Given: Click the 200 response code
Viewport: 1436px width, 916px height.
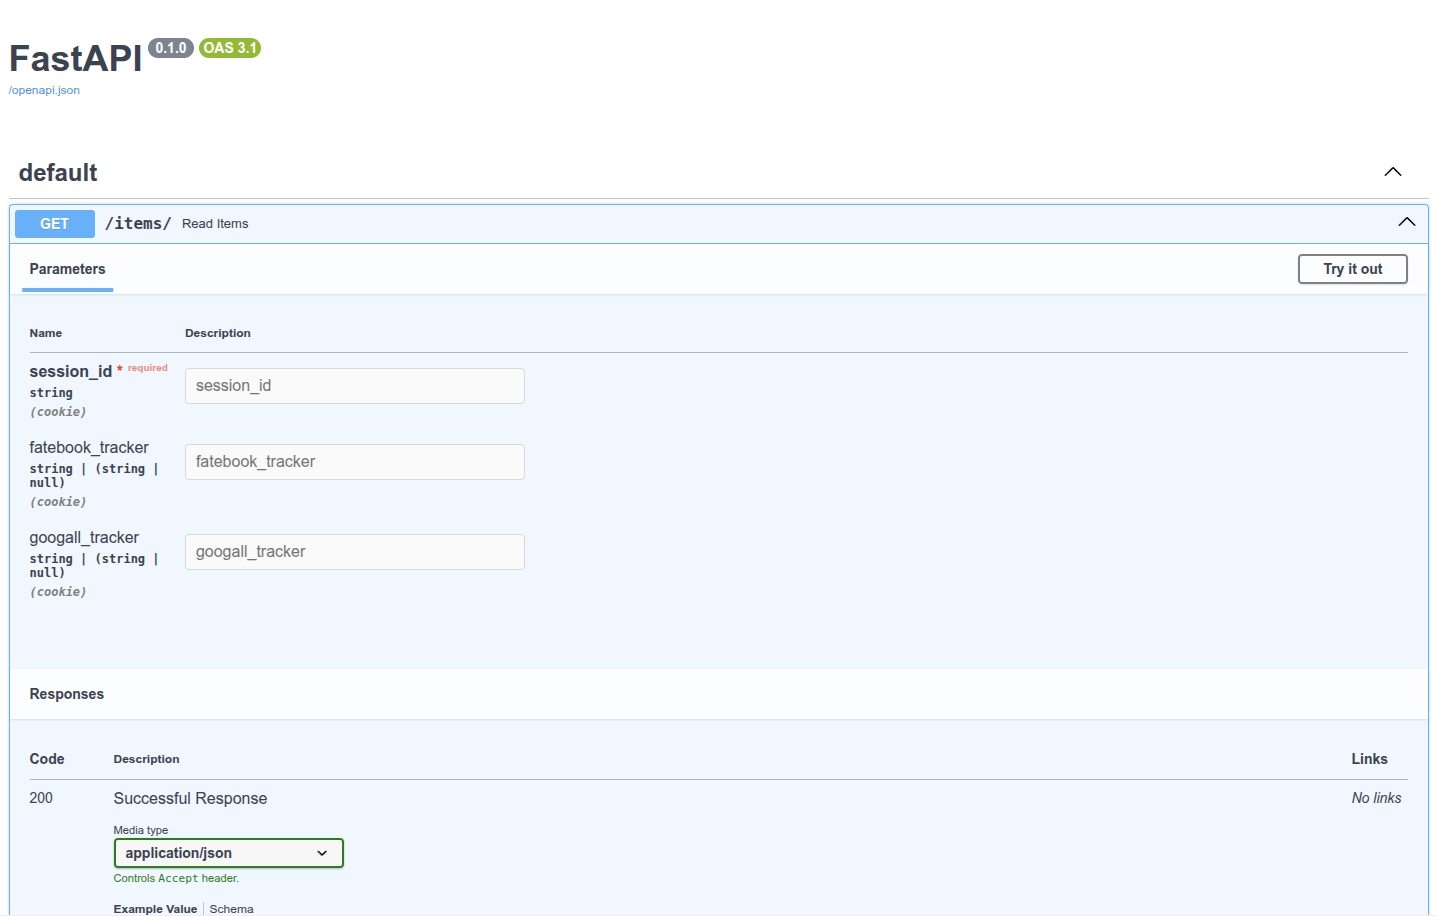Looking at the screenshot, I should tap(41, 798).
